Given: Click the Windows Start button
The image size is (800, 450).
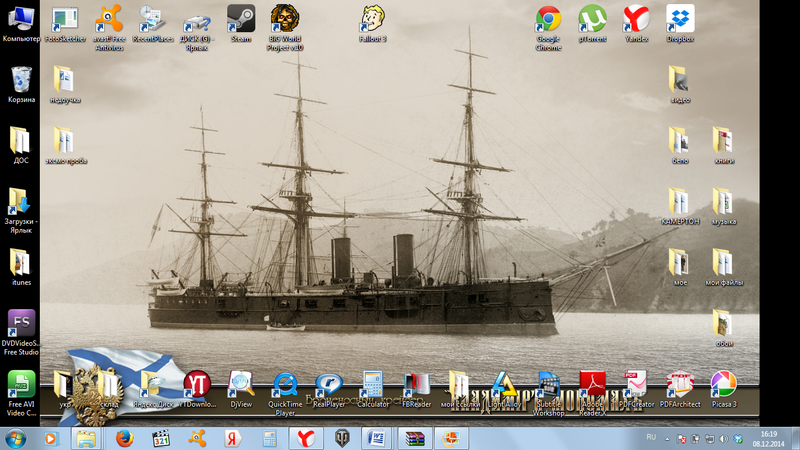Looking at the screenshot, I should [15, 439].
